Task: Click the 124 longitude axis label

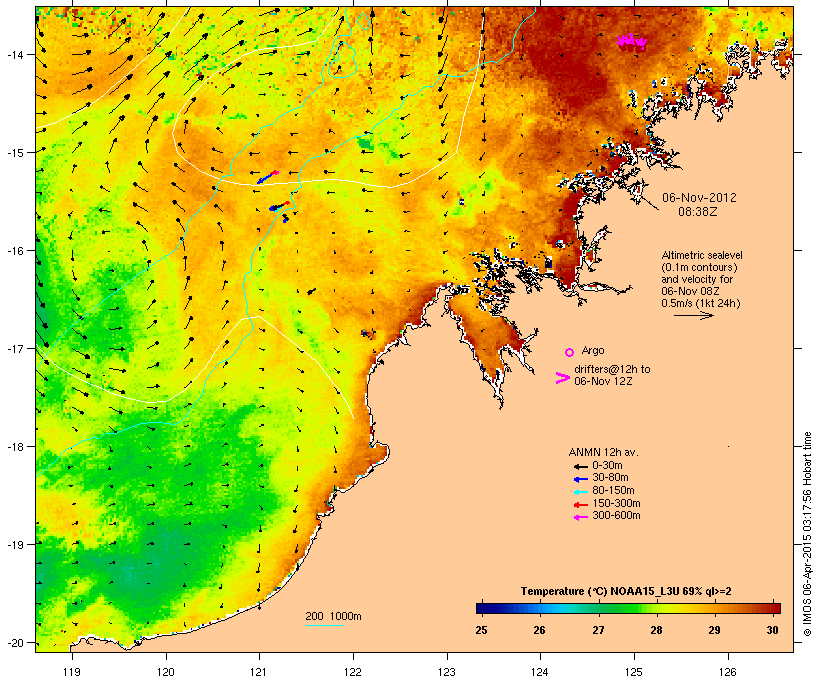Action: point(540,672)
